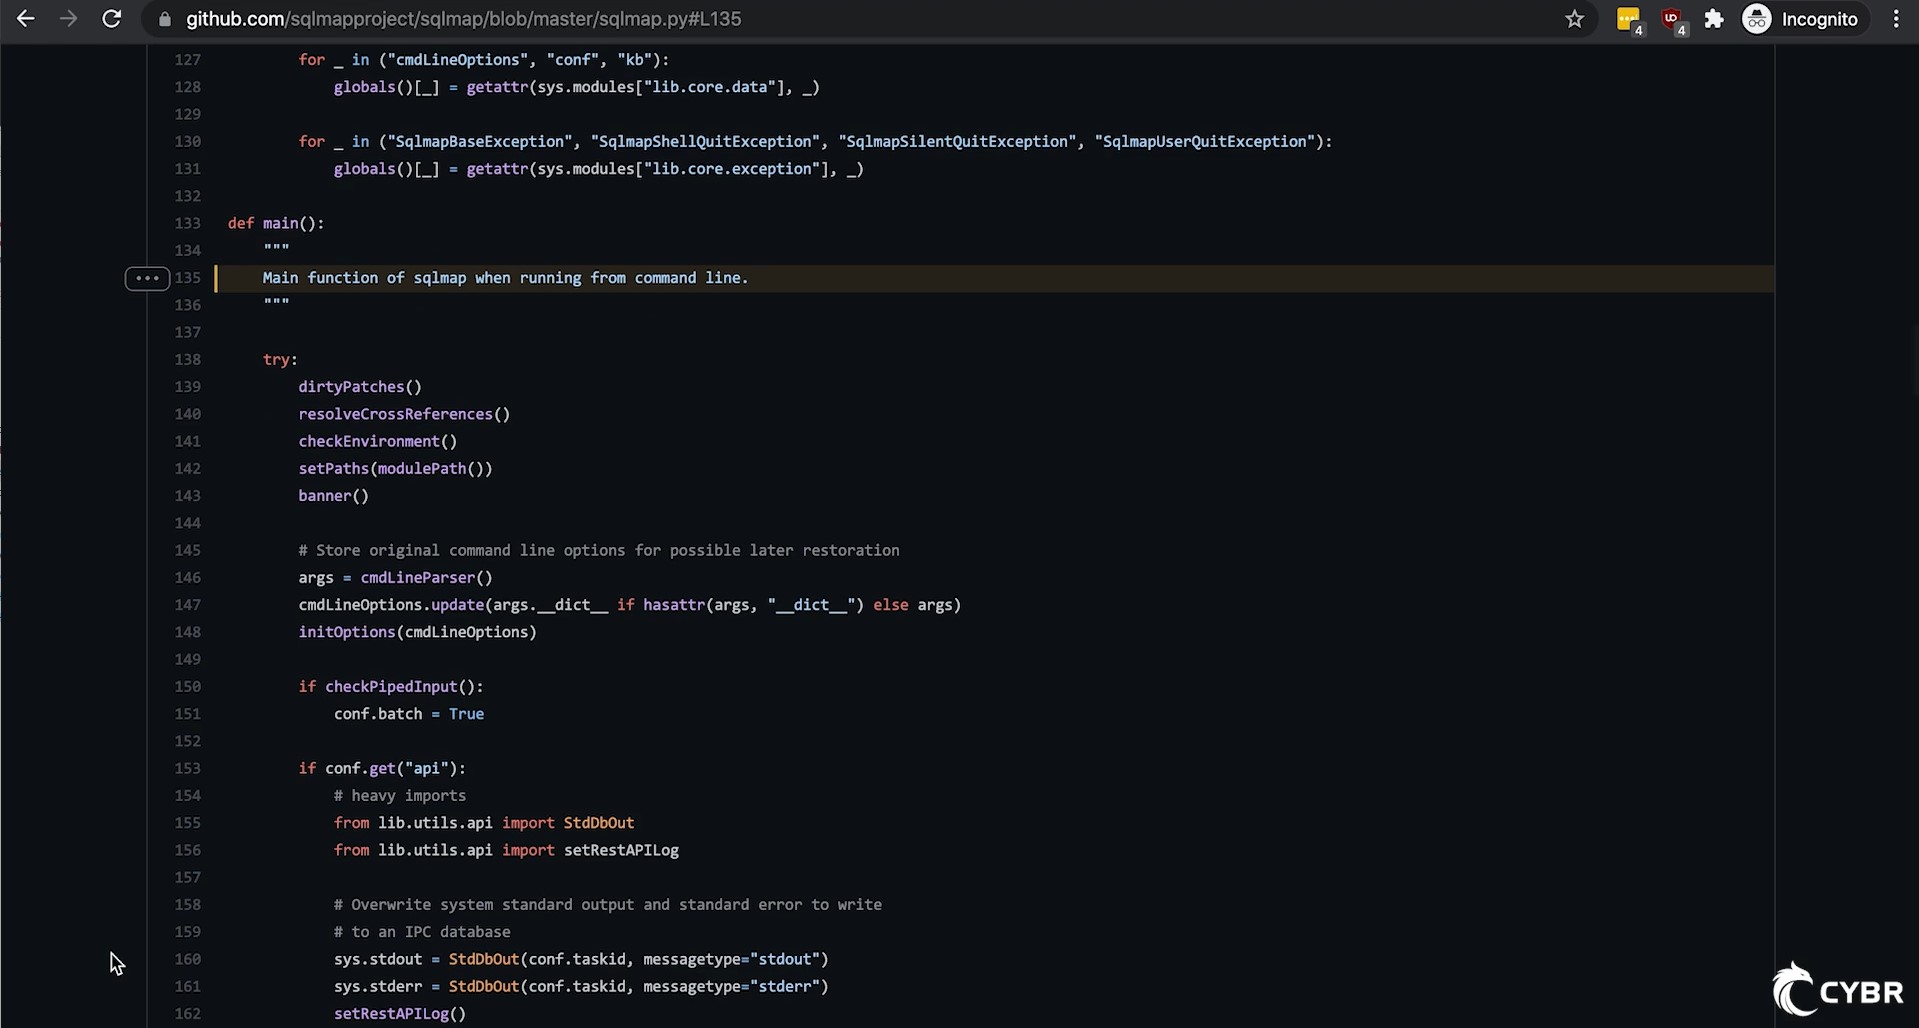This screenshot has height=1028, width=1919.
Task: Click 'setRestAPILog' import on line 156
Action: click(x=621, y=850)
